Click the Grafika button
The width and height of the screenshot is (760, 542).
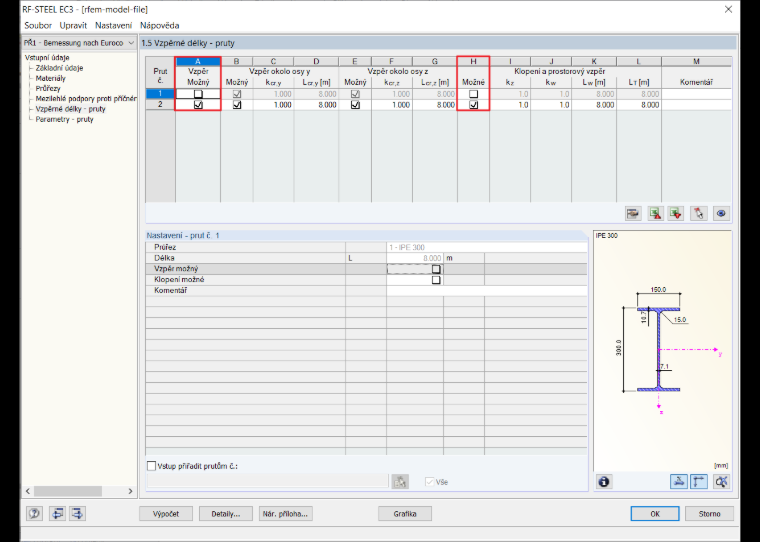click(405, 513)
